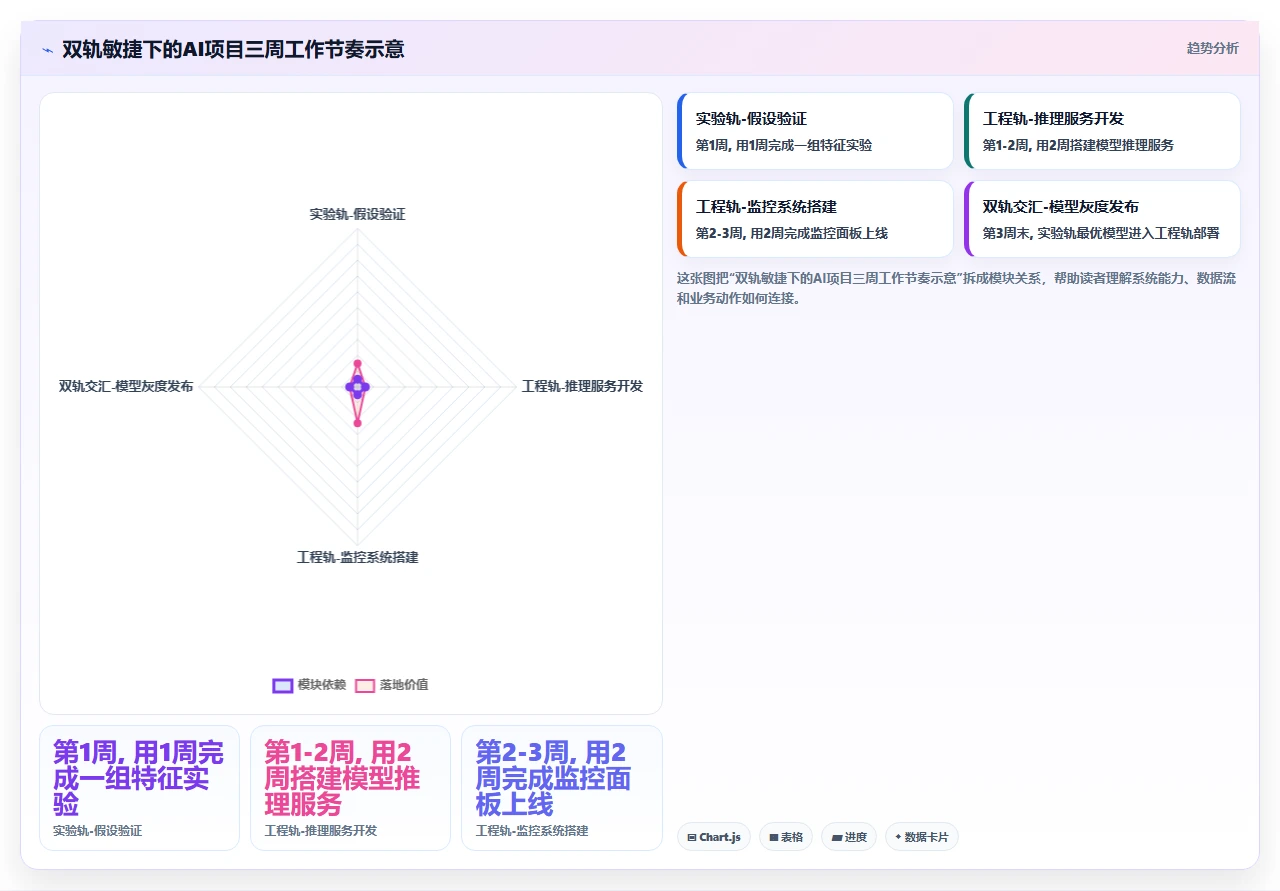Click the 第2-3周 stat card
Viewport: 1280px width, 891px height.
[562, 788]
